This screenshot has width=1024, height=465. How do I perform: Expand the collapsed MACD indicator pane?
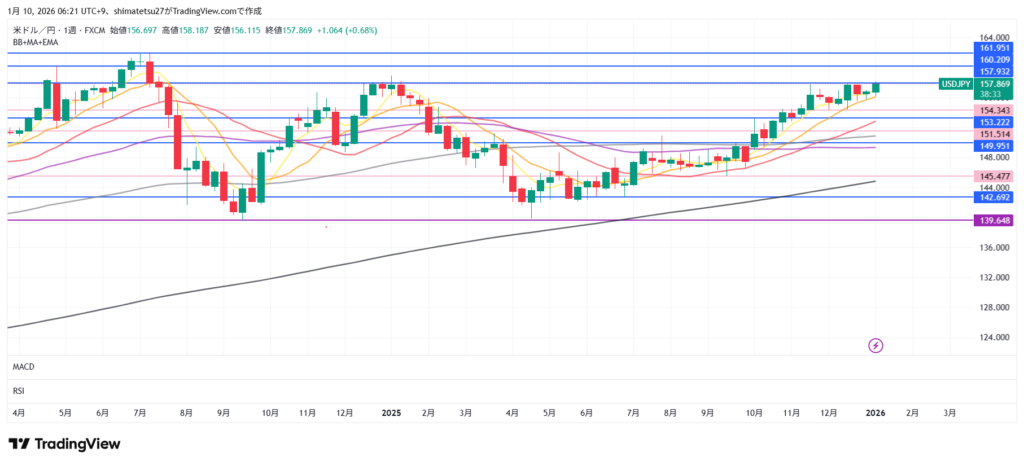tap(24, 368)
